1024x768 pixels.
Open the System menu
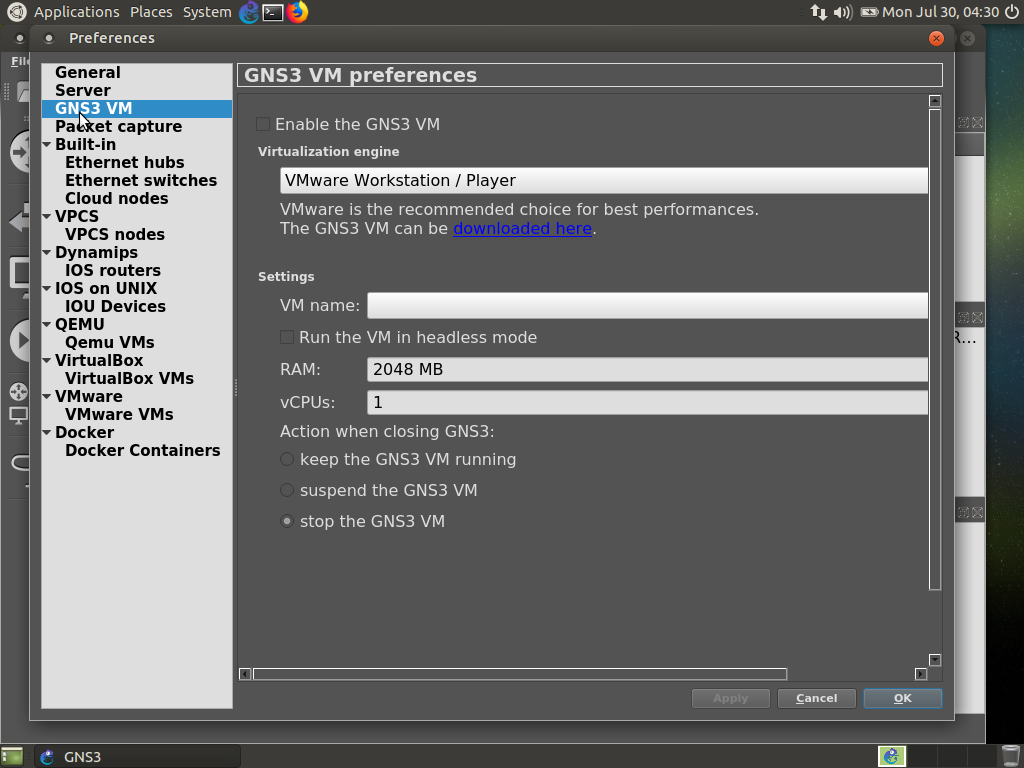coord(207,12)
